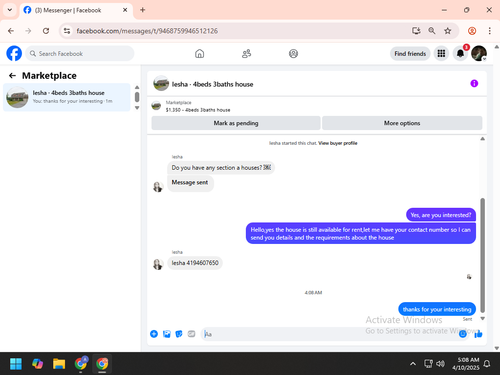This screenshot has height=375, width=500.
Task: Open account profile picture menu
Action: coord(479,53)
